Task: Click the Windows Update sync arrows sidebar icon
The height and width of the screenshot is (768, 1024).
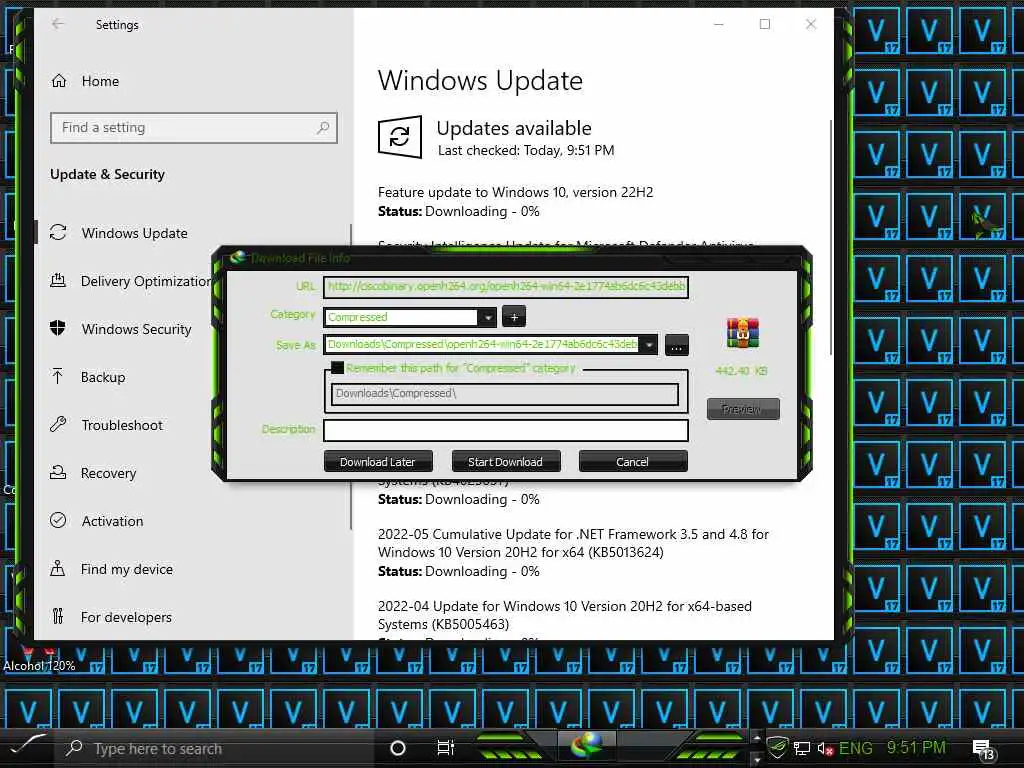Action: [x=58, y=232]
